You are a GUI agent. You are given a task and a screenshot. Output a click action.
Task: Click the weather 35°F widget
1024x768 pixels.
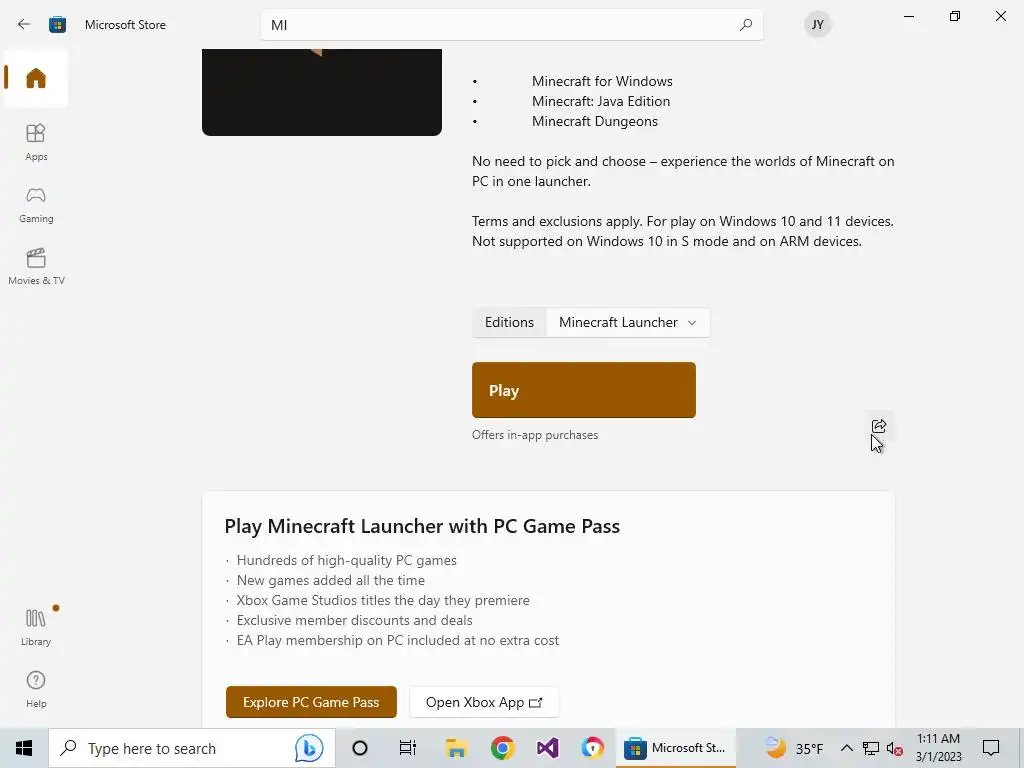click(x=794, y=748)
